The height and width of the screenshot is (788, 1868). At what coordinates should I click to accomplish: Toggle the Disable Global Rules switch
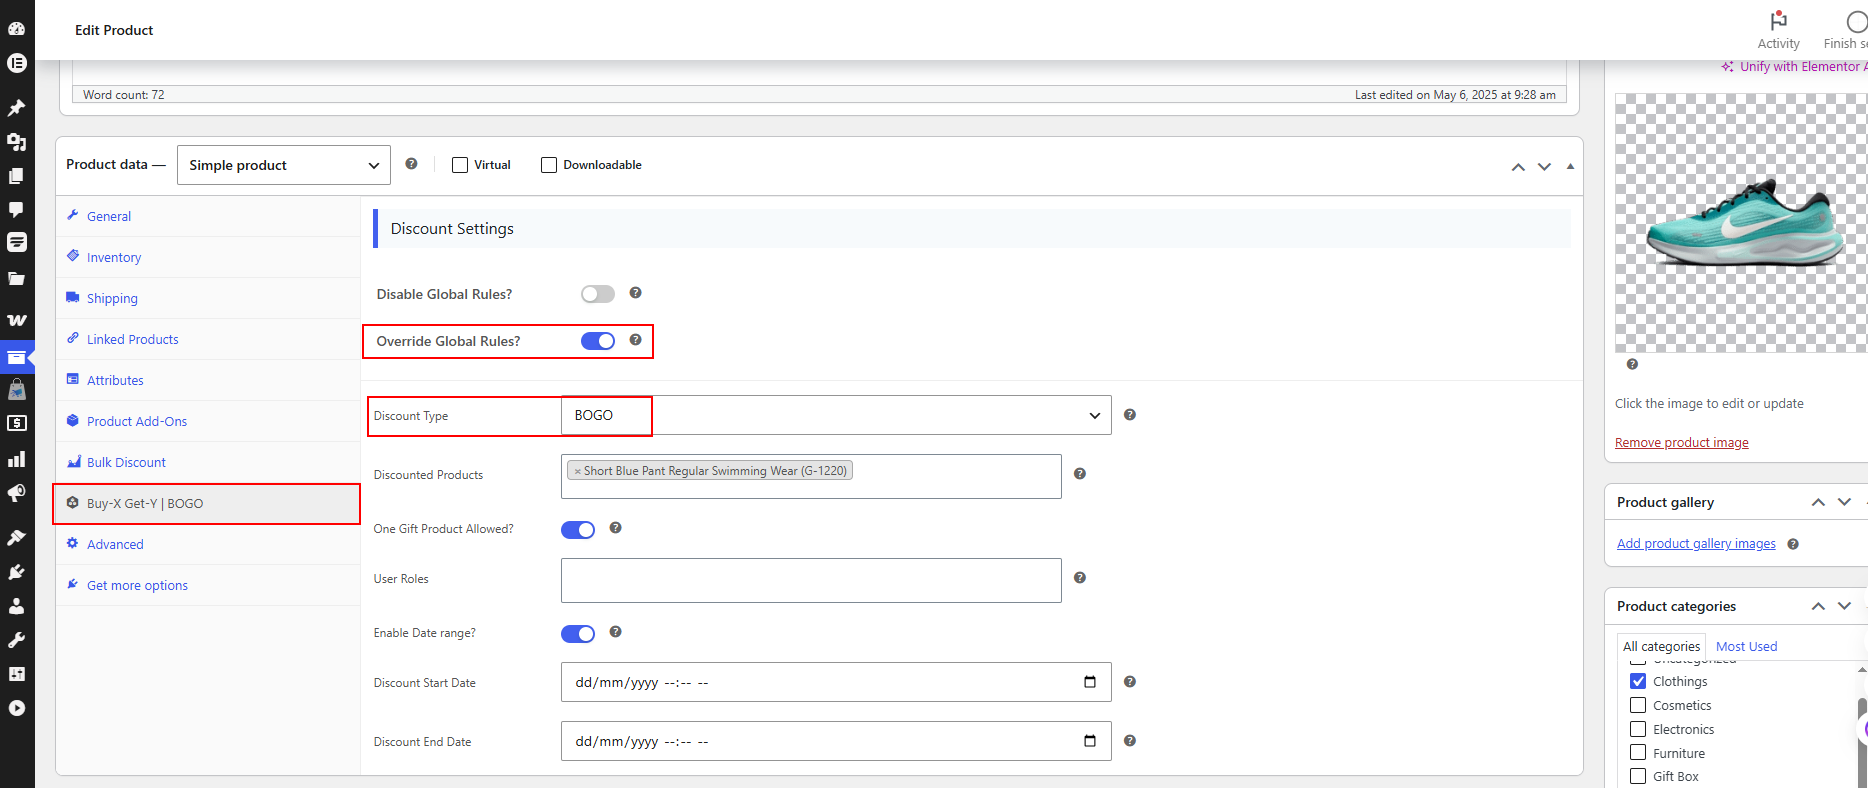(x=598, y=294)
